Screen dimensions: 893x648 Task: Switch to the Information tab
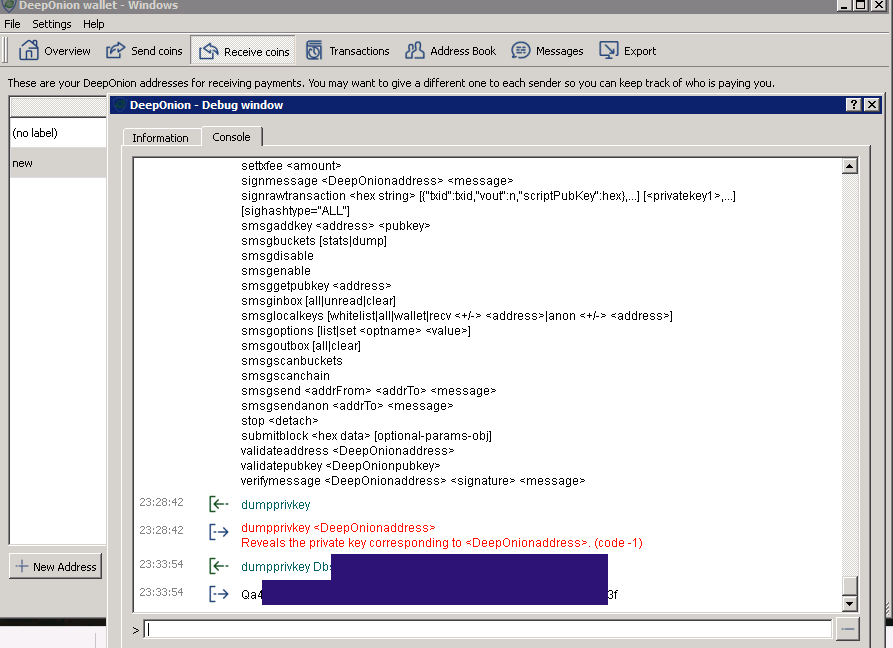(160, 138)
